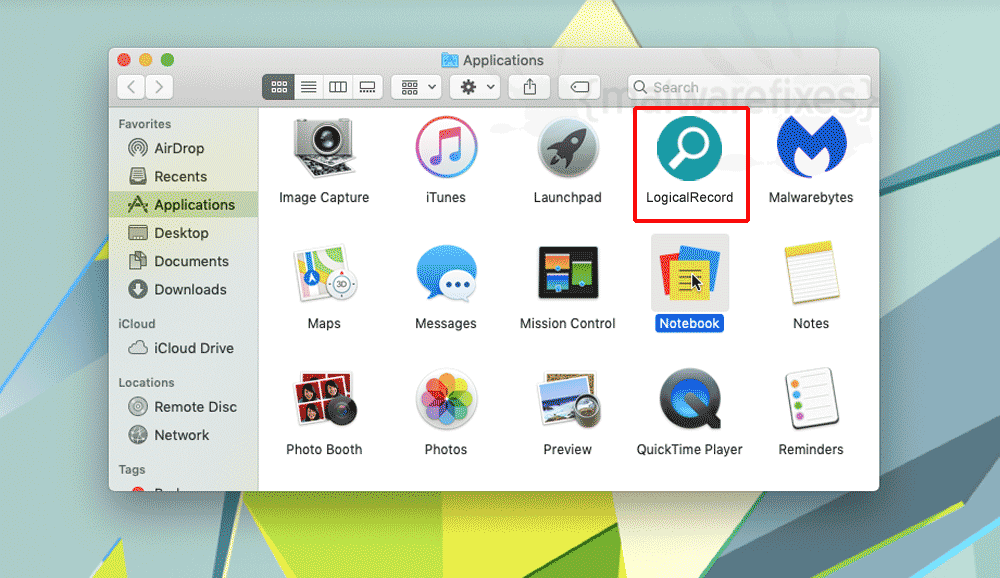Click the Applications folder icon in title bar
This screenshot has height=578, width=1000.
pos(450,60)
